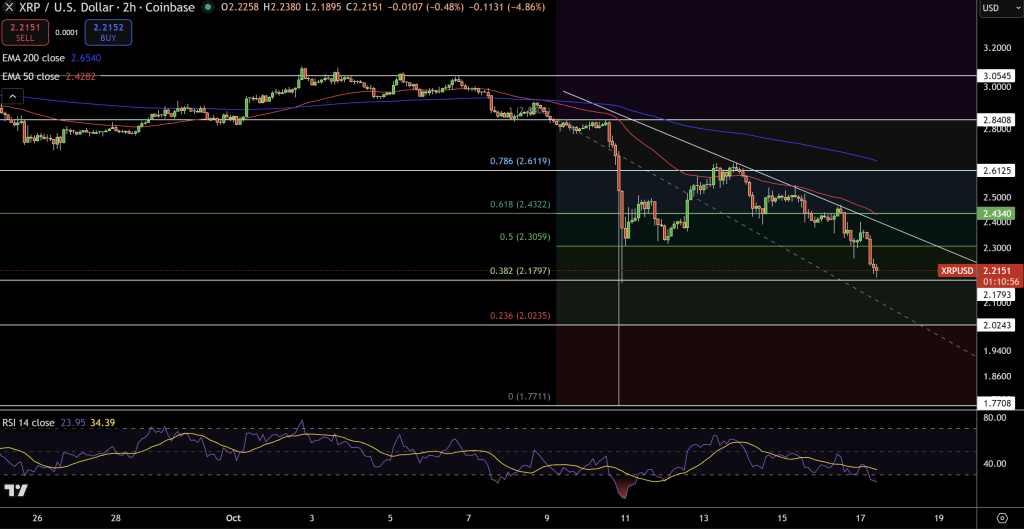Select the EMA 50 close indicator label
The height and width of the screenshot is (529, 1024).
[32, 75]
